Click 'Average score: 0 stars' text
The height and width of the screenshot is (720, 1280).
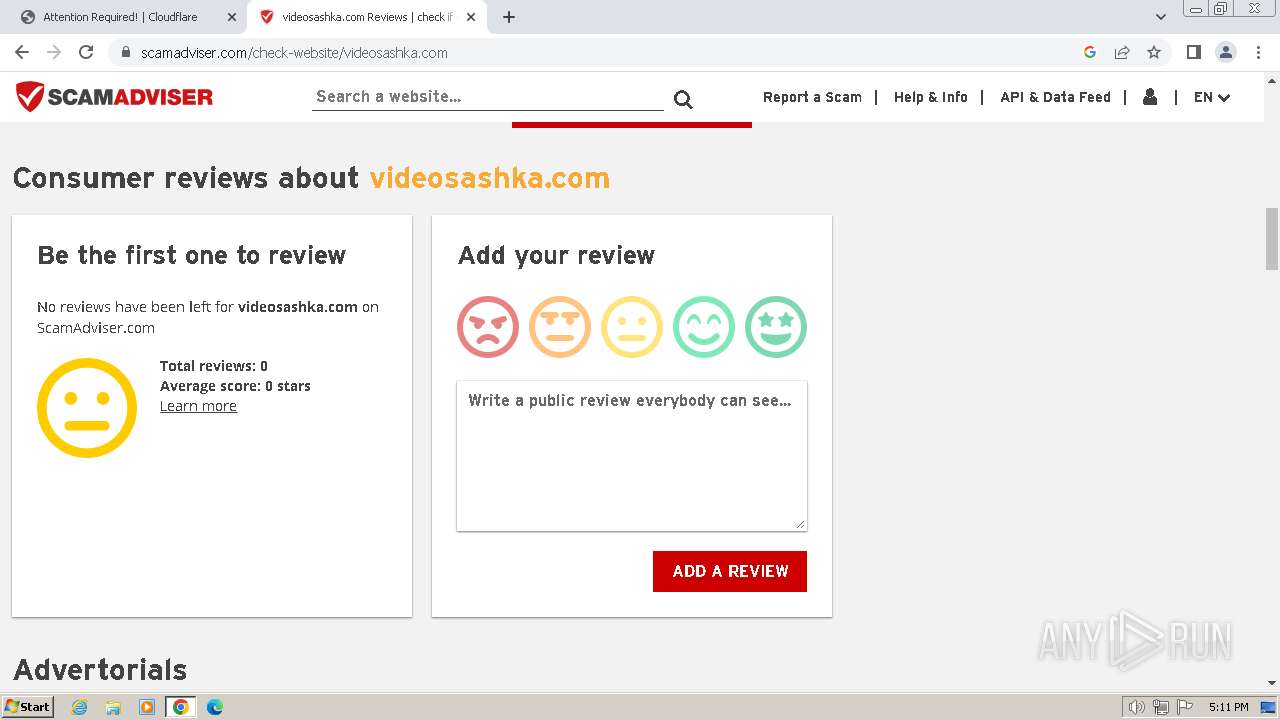click(x=235, y=386)
